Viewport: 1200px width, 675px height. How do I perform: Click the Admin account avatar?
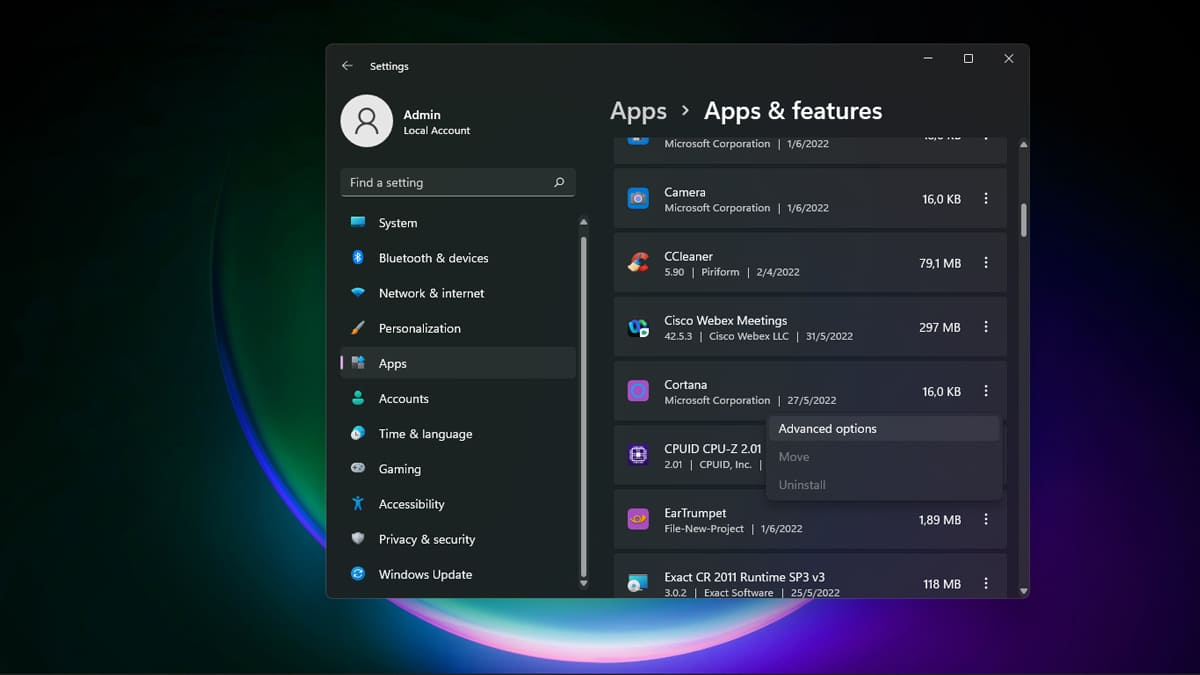(x=367, y=120)
